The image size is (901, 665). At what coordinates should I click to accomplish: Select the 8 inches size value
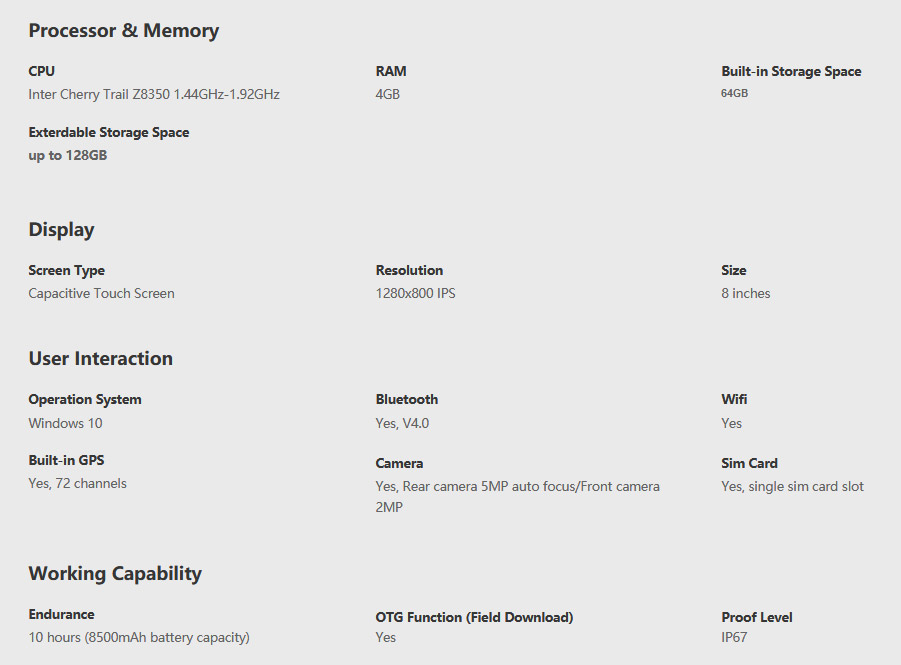[746, 293]
